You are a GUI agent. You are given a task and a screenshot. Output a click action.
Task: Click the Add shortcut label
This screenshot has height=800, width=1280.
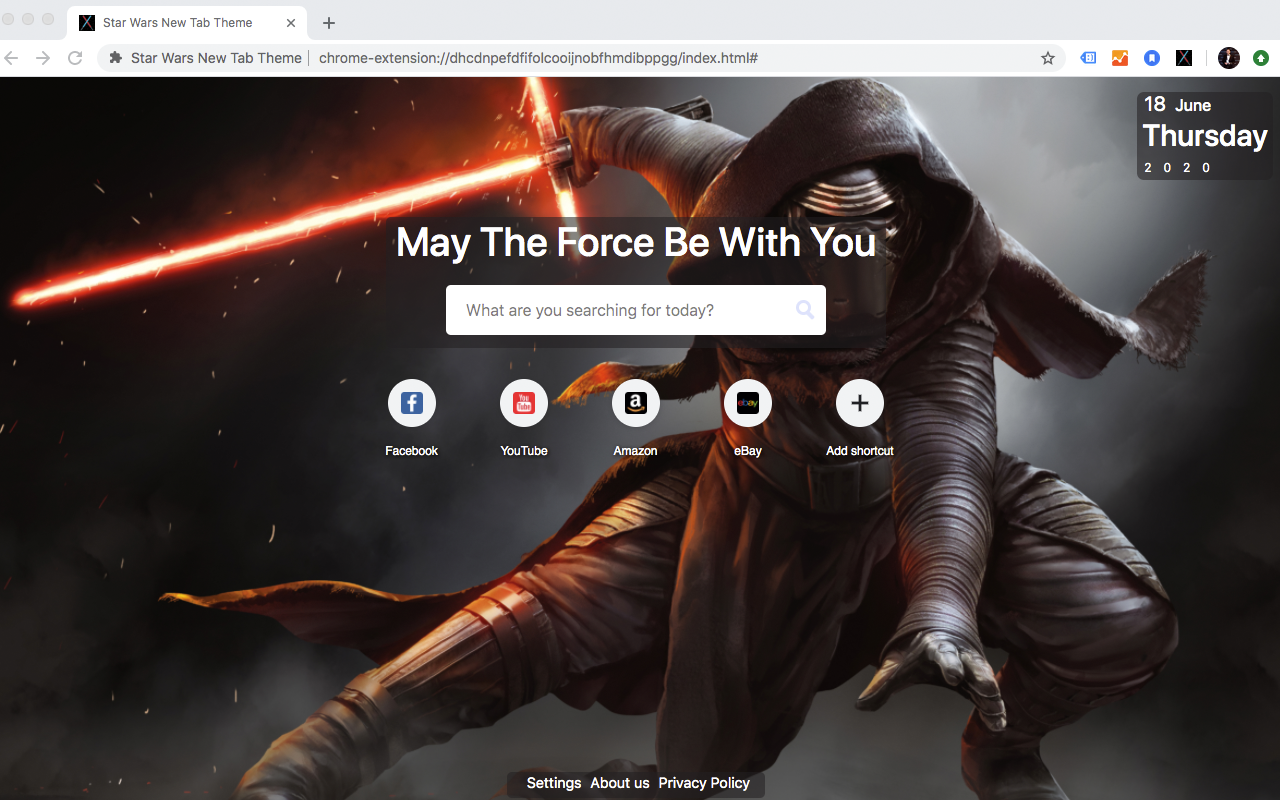[x=860, y=451]
